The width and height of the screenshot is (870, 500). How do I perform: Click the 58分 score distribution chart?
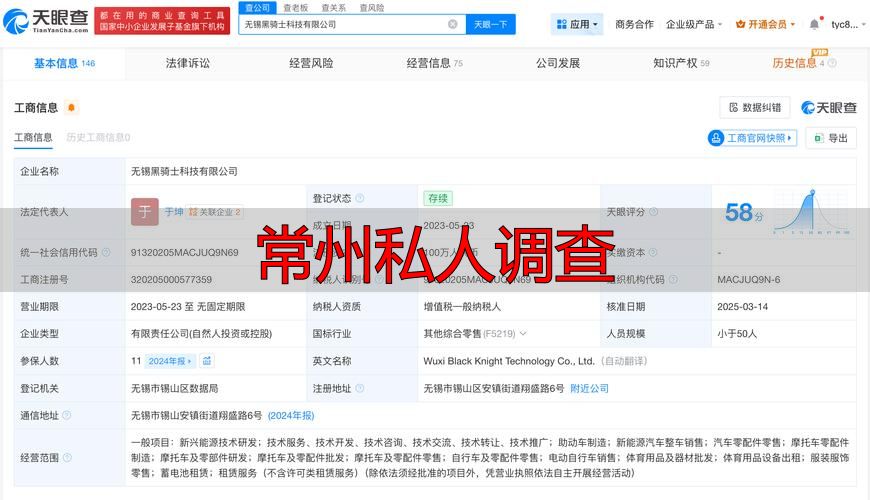tap(812, 211)
